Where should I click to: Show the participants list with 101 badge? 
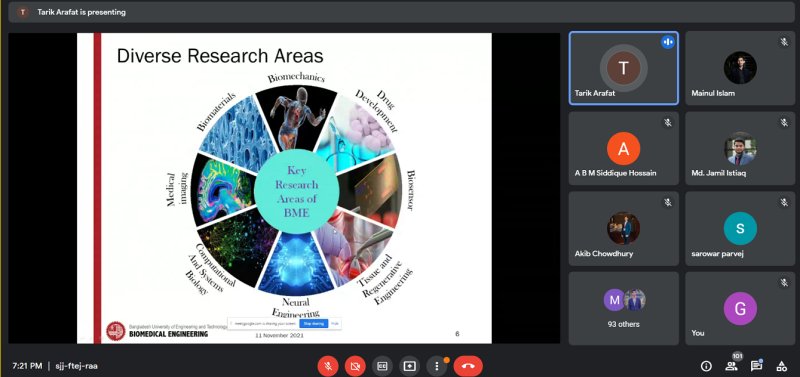732,365
